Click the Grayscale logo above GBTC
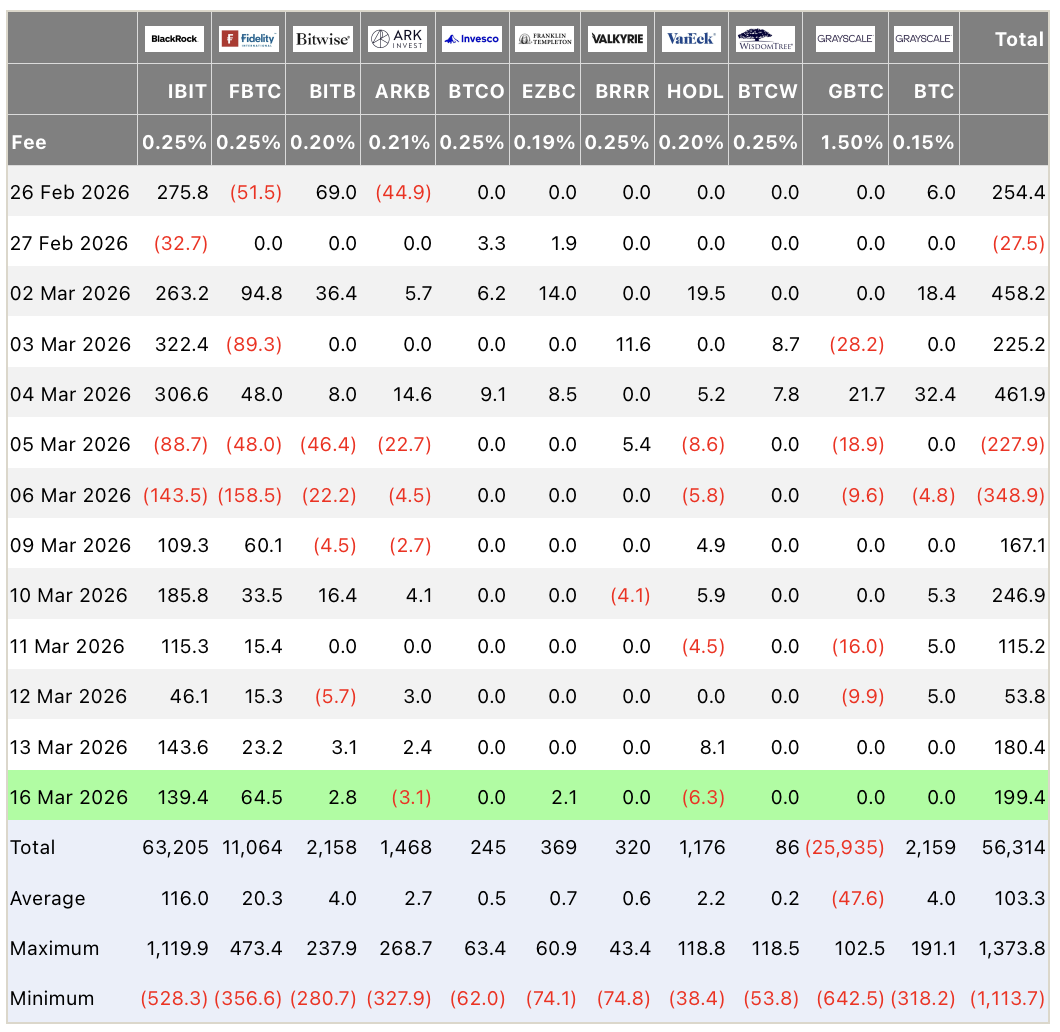 click(845, 40)
